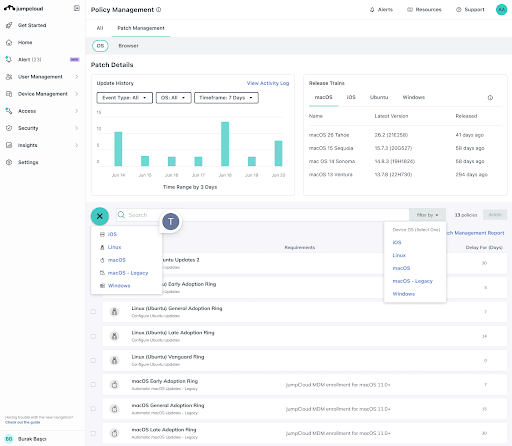512x446 pixels.
Task: Filter by macOS - Legacy in Device OS list
Action: [413, 281]
